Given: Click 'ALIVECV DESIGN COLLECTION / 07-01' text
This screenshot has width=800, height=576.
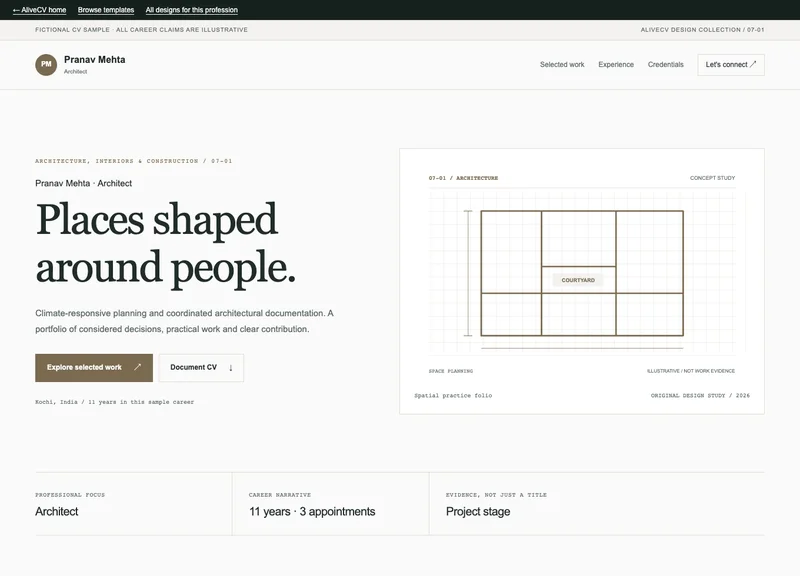Looking at the screenshot, I should pos(702,30).
